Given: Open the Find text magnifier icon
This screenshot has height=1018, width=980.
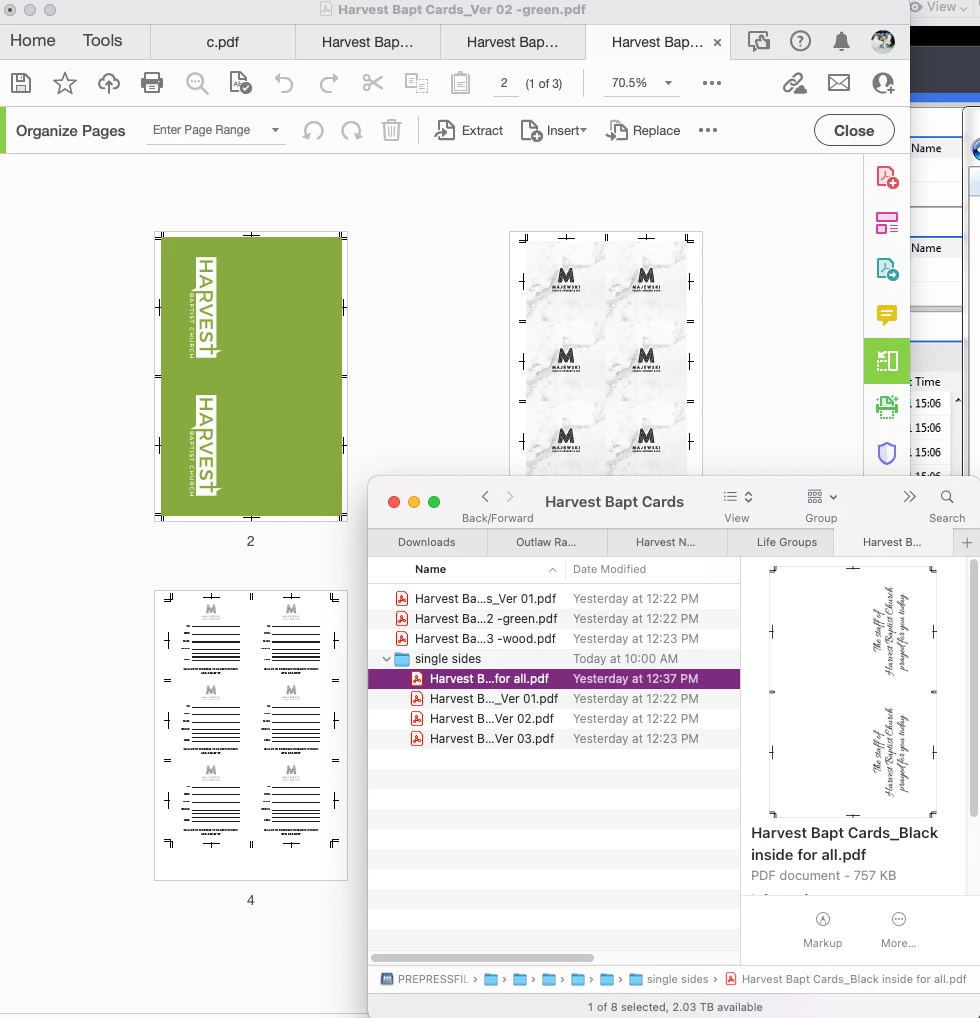Looking at the screenshot, I should [196, 83].
